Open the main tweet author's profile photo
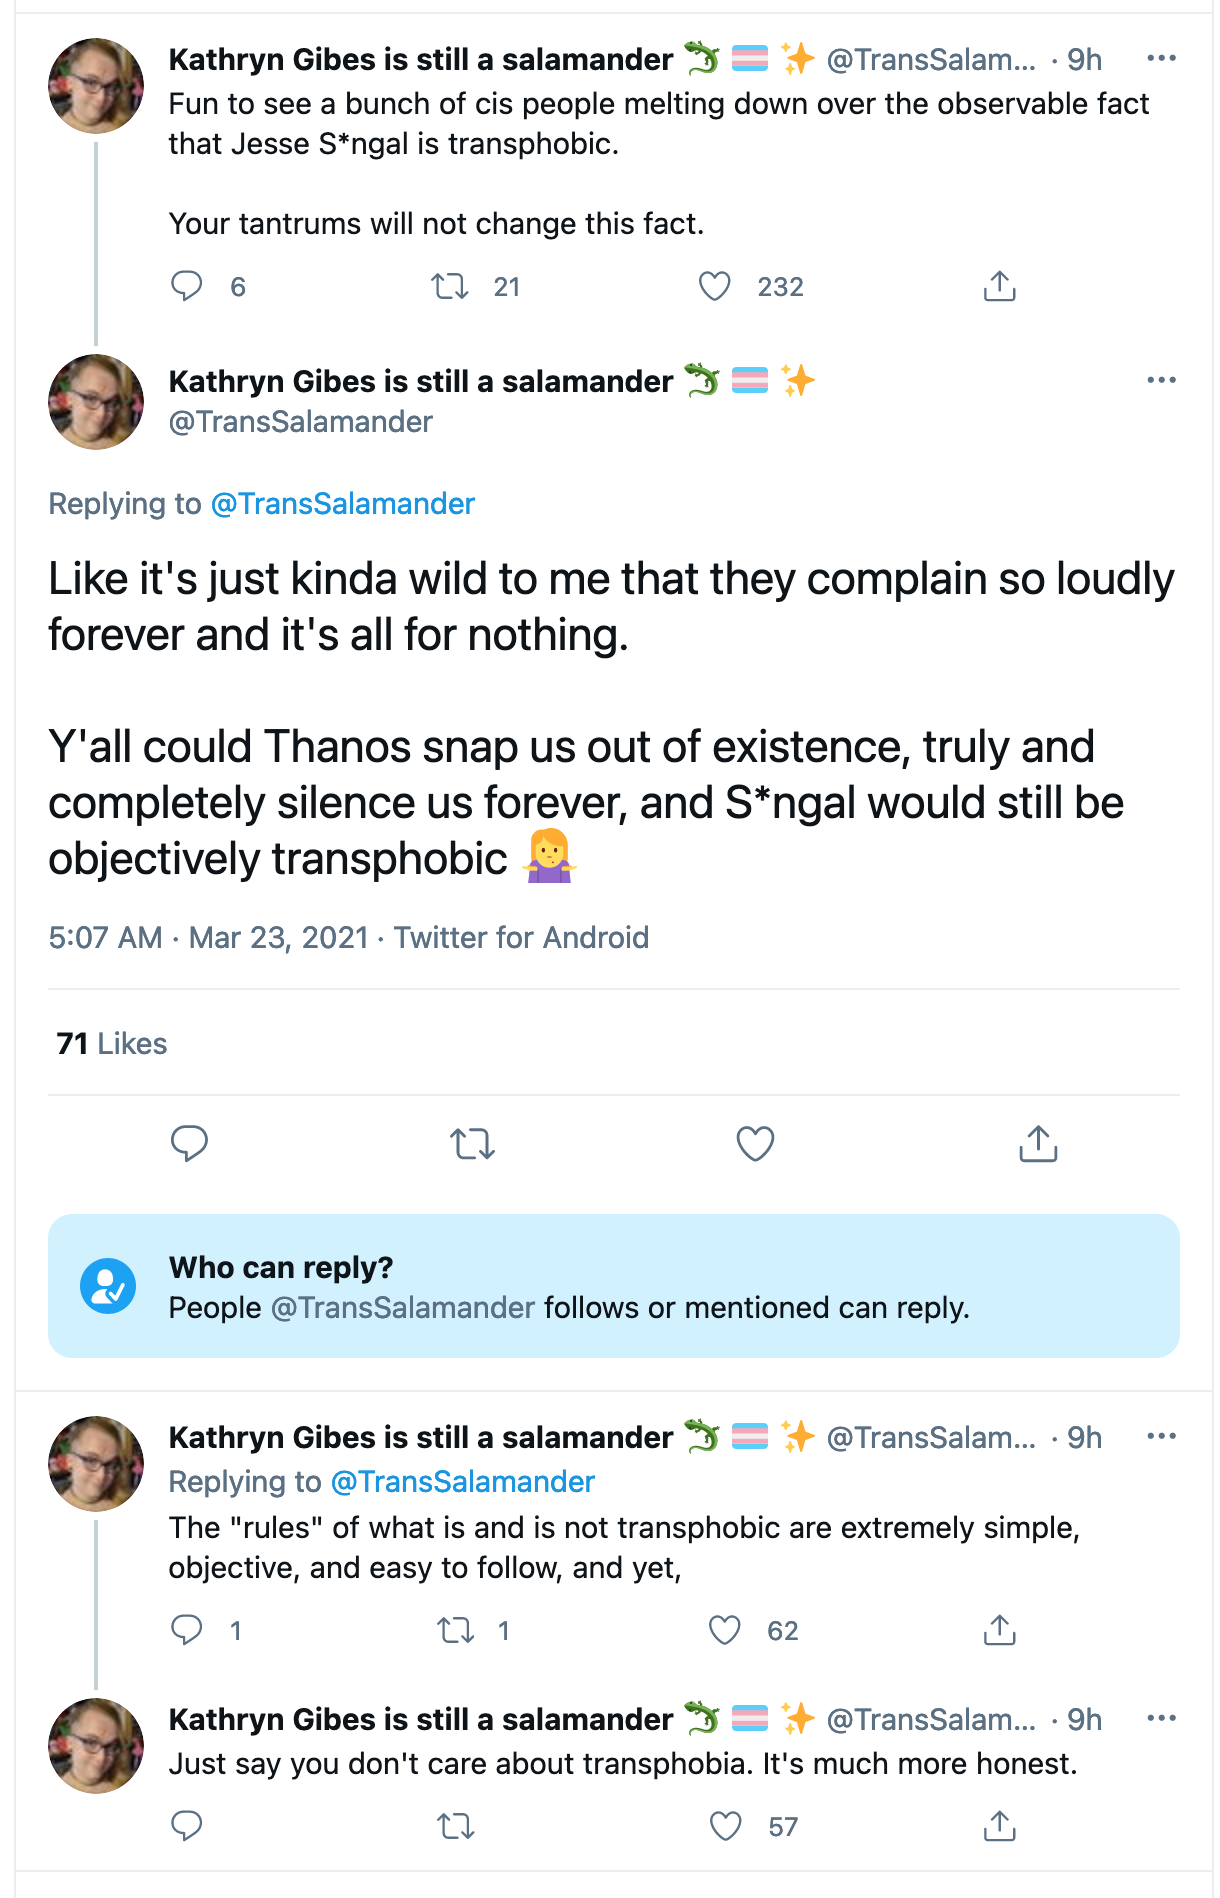Image resolution: width=1220 pixels, height=1898 pixels. tap(96, 402)
